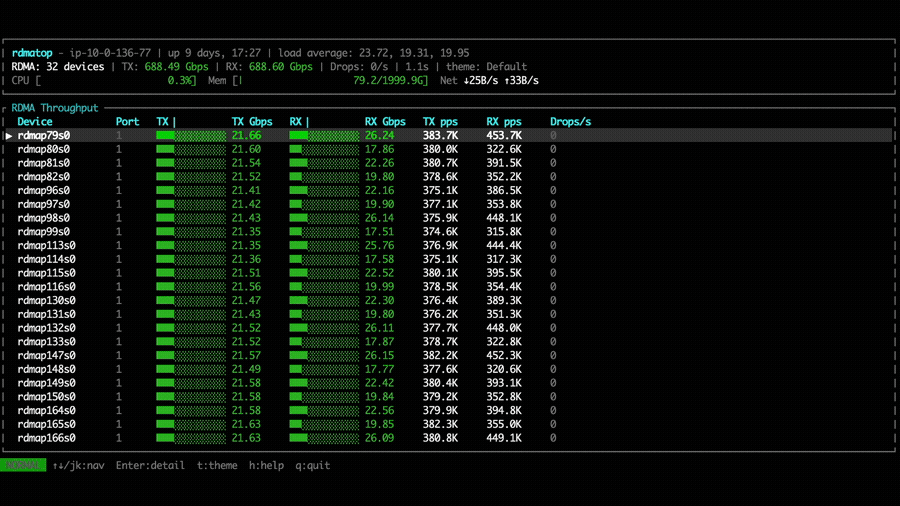Select the rdmap149s0 device row

(448, 383)
